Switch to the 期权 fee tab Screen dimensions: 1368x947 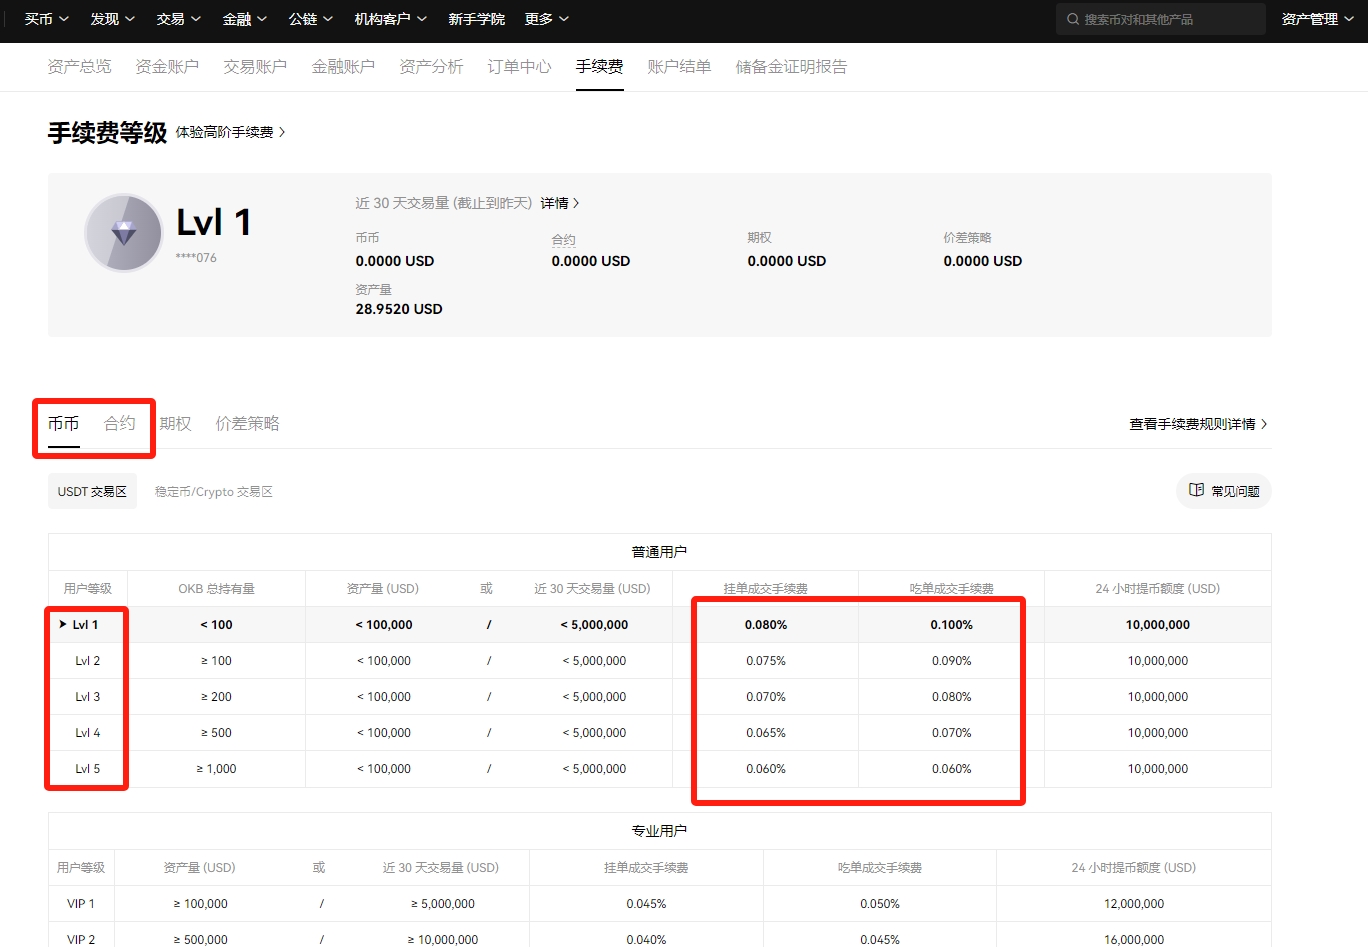(176, 424)
